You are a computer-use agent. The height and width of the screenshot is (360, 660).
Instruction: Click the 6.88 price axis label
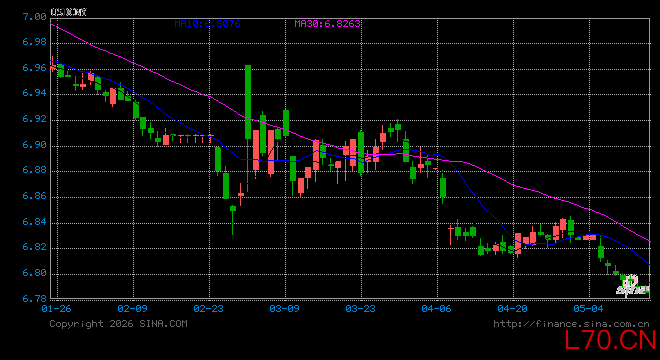(35, 171)
